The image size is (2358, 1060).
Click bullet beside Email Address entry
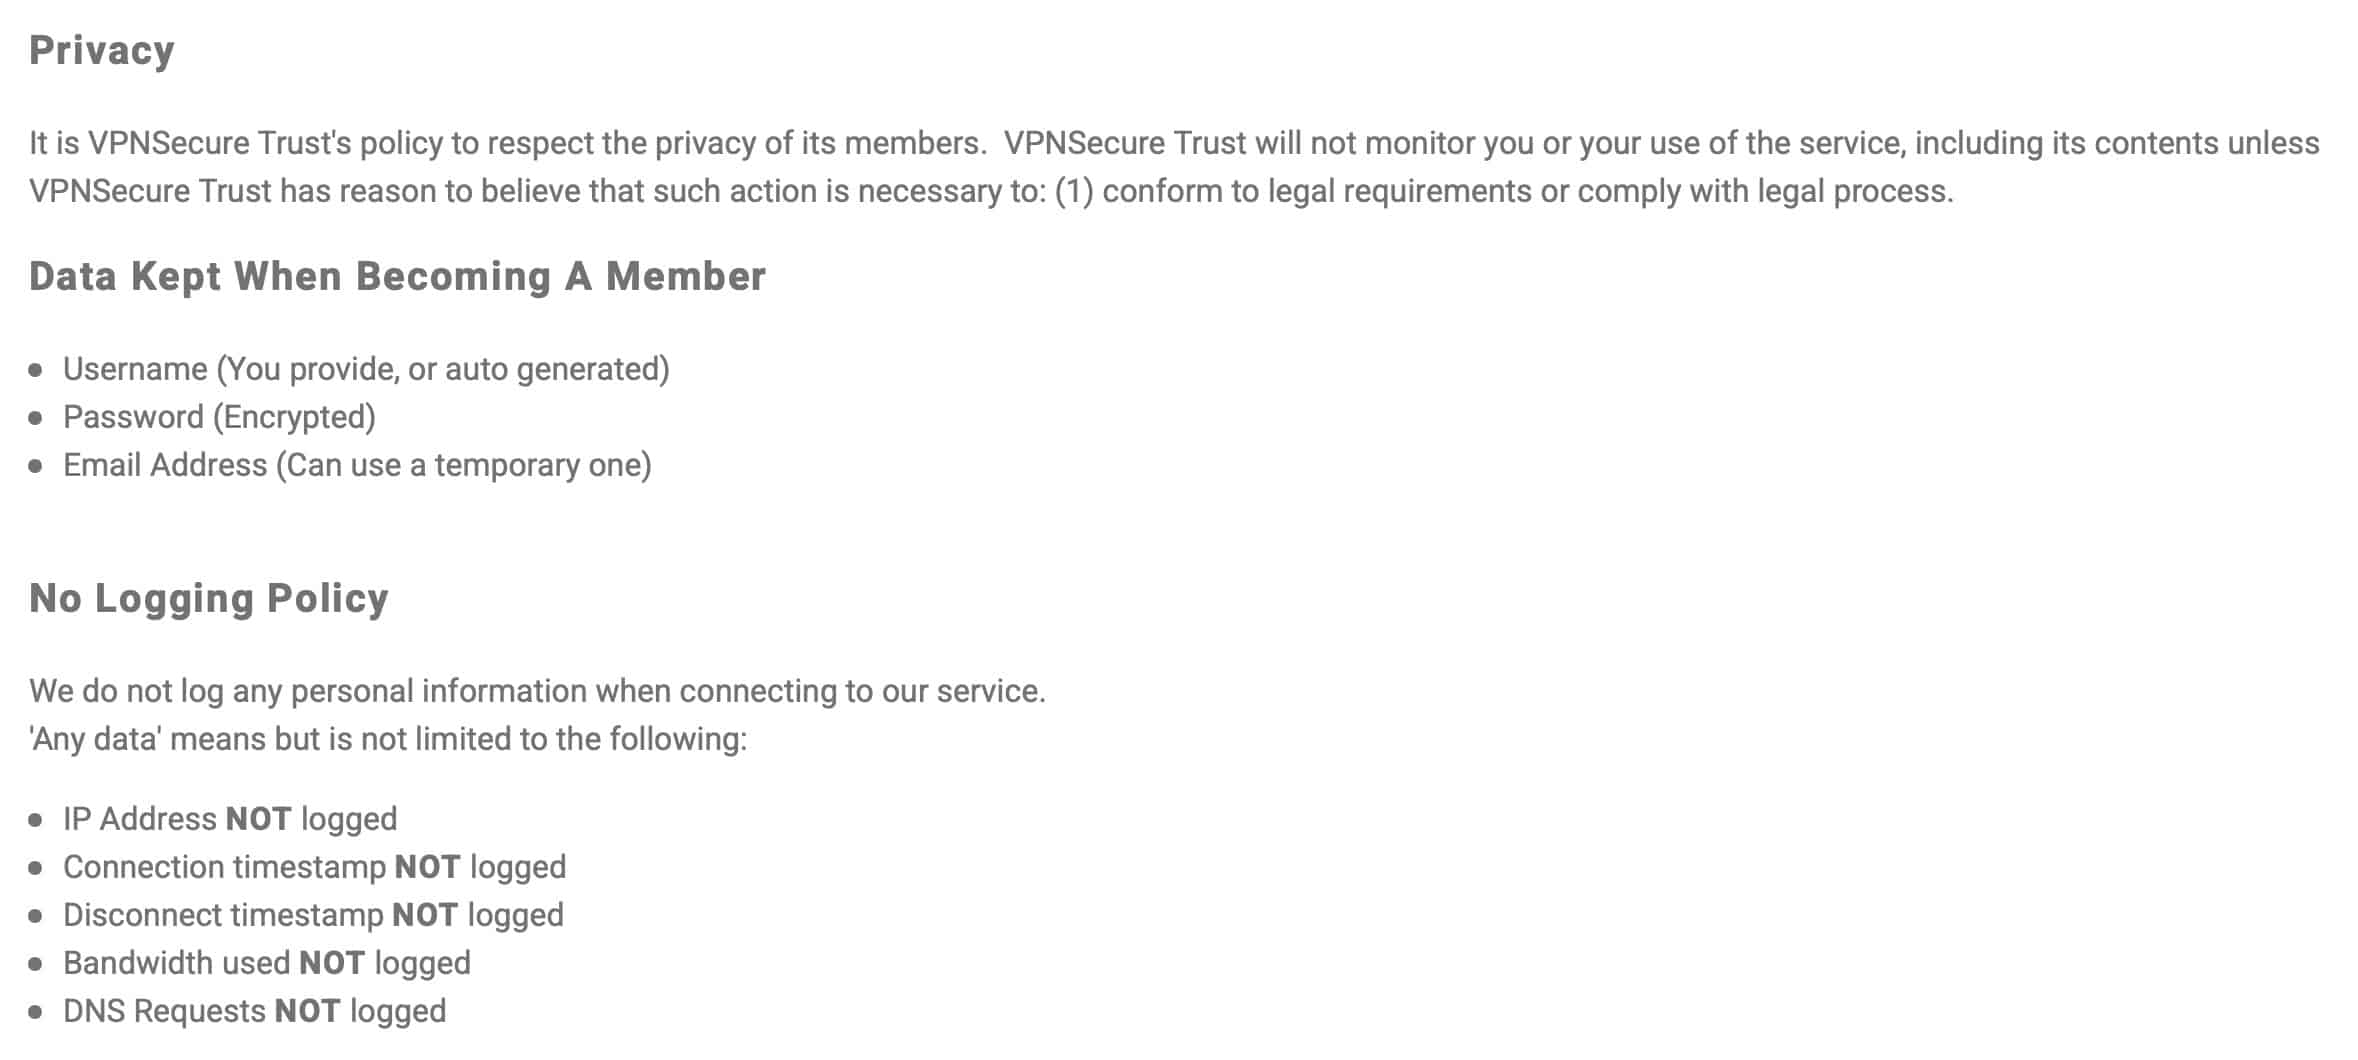pyautogui.click(x=36, y=466)
